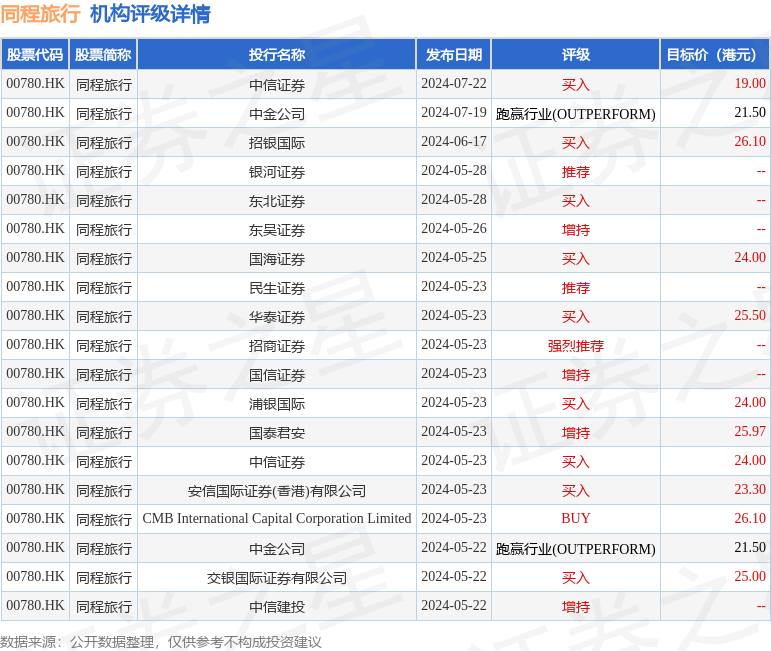Select the 国信证券 cell
The image size is (771, 651).
tap(277, 375)
